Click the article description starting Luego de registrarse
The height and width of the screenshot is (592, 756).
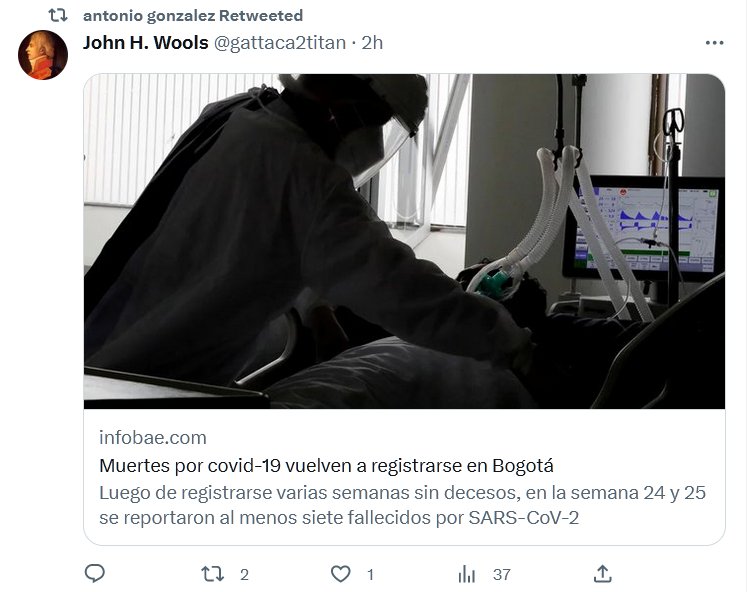point(402,505)
